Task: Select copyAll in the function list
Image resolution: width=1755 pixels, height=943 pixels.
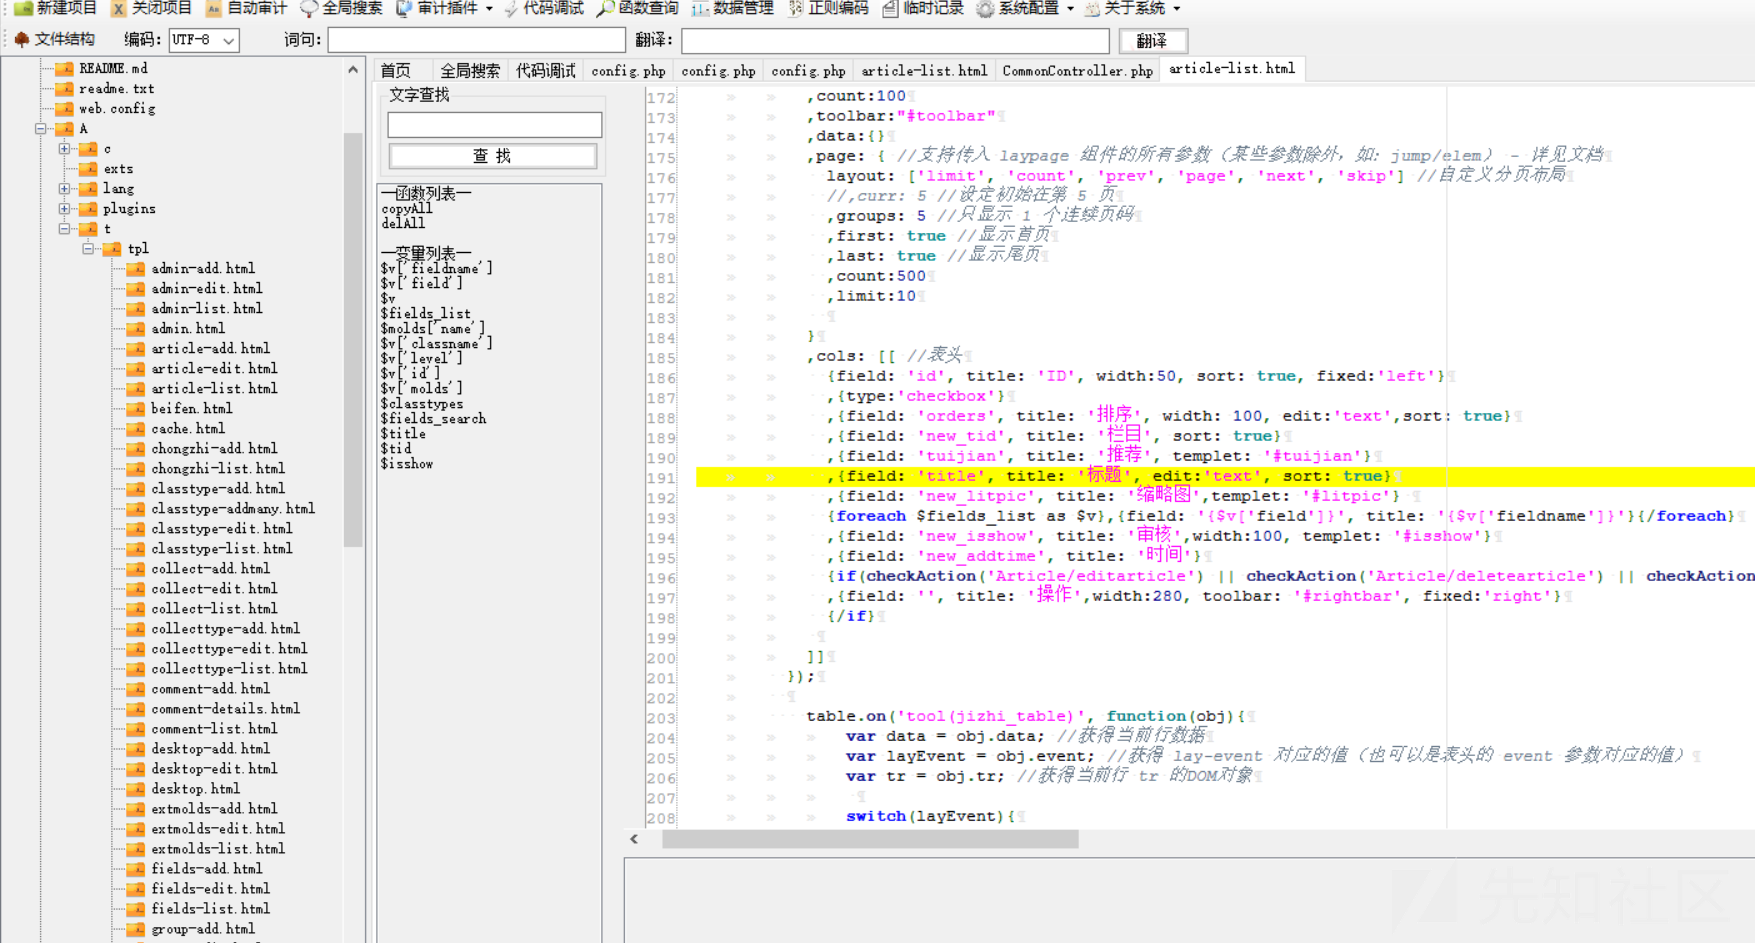Action: 406,209
